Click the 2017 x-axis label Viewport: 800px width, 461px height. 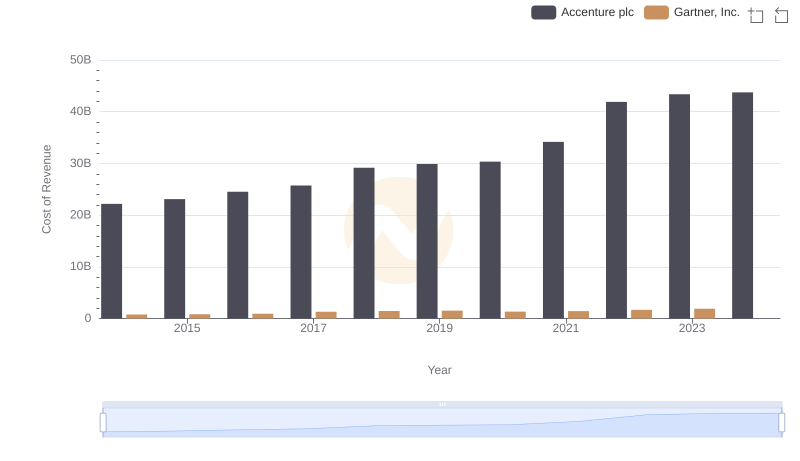pyautogui.click(x=313, y=328)
